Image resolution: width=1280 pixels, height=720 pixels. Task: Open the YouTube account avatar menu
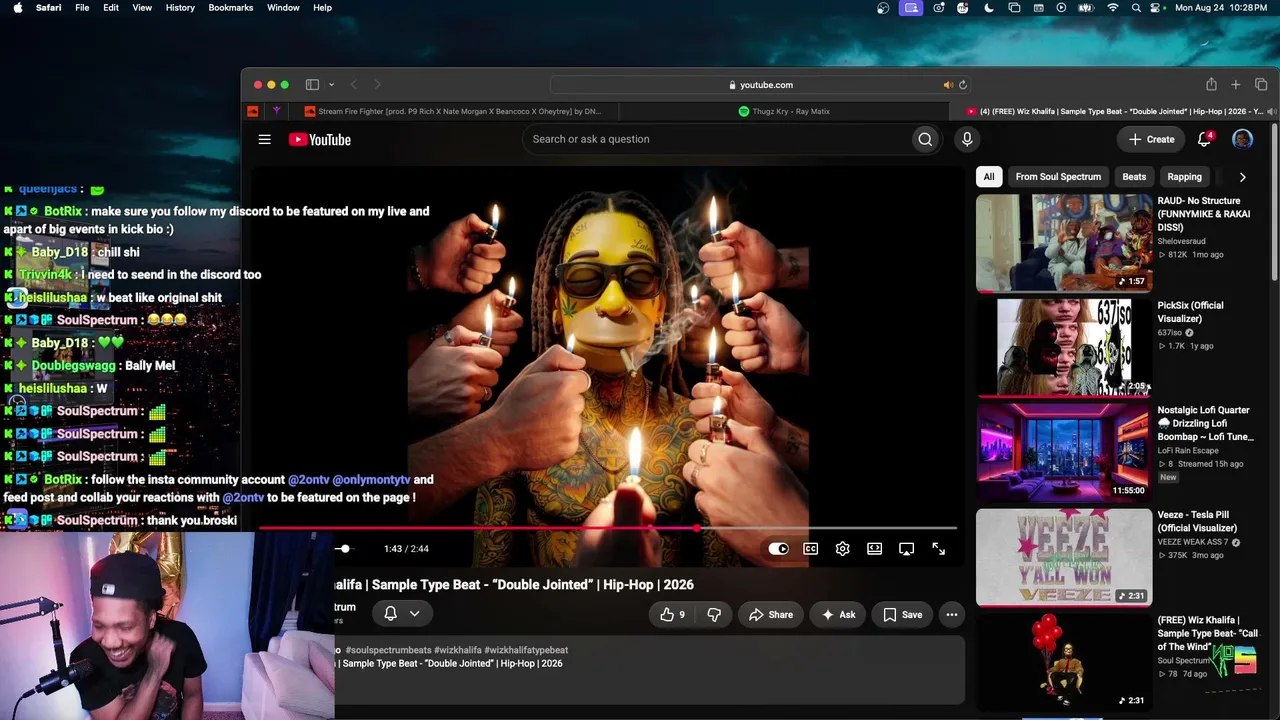pos(1242,139)
